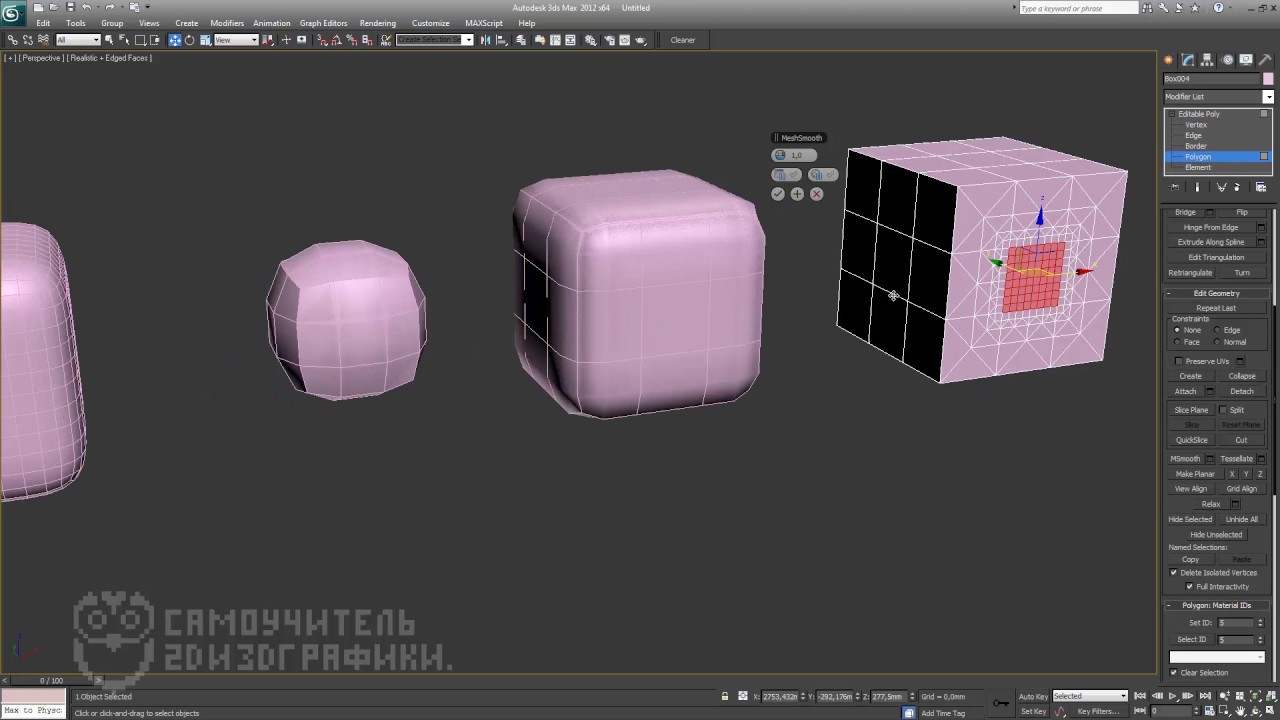This screenshot has width=1280, height=720.
Task: Open the Graph Editors menu
Action: click(323, 23)
